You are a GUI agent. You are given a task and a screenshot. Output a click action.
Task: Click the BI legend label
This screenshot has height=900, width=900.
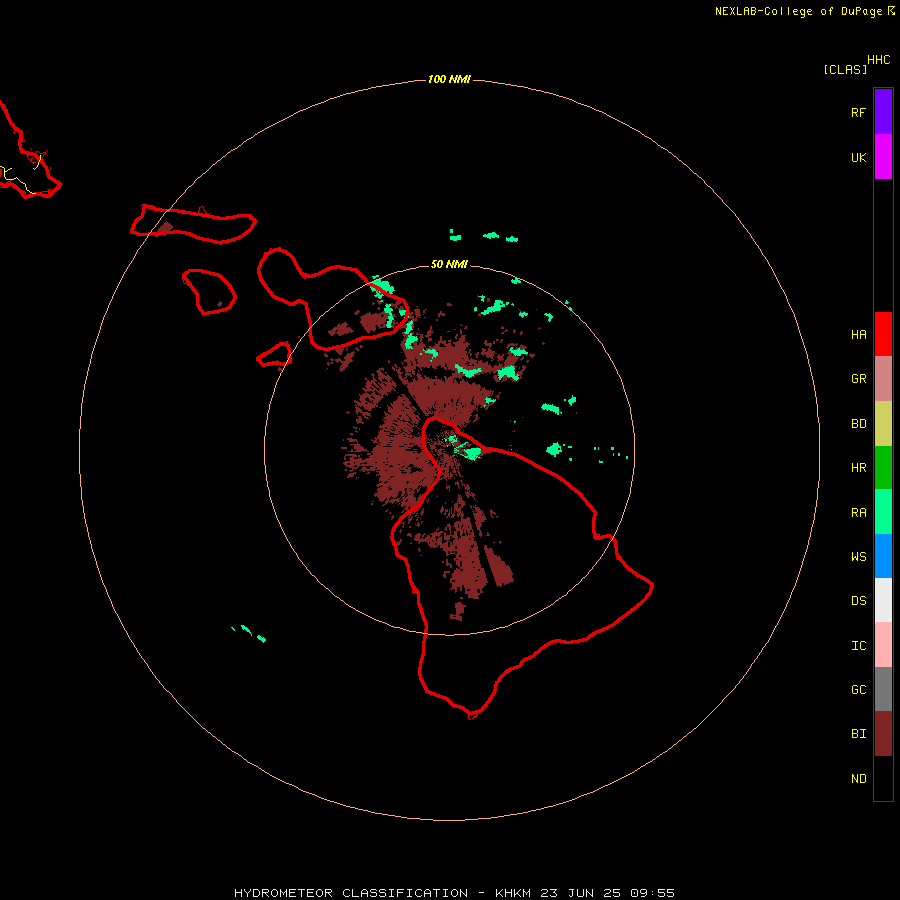[858, 734]
